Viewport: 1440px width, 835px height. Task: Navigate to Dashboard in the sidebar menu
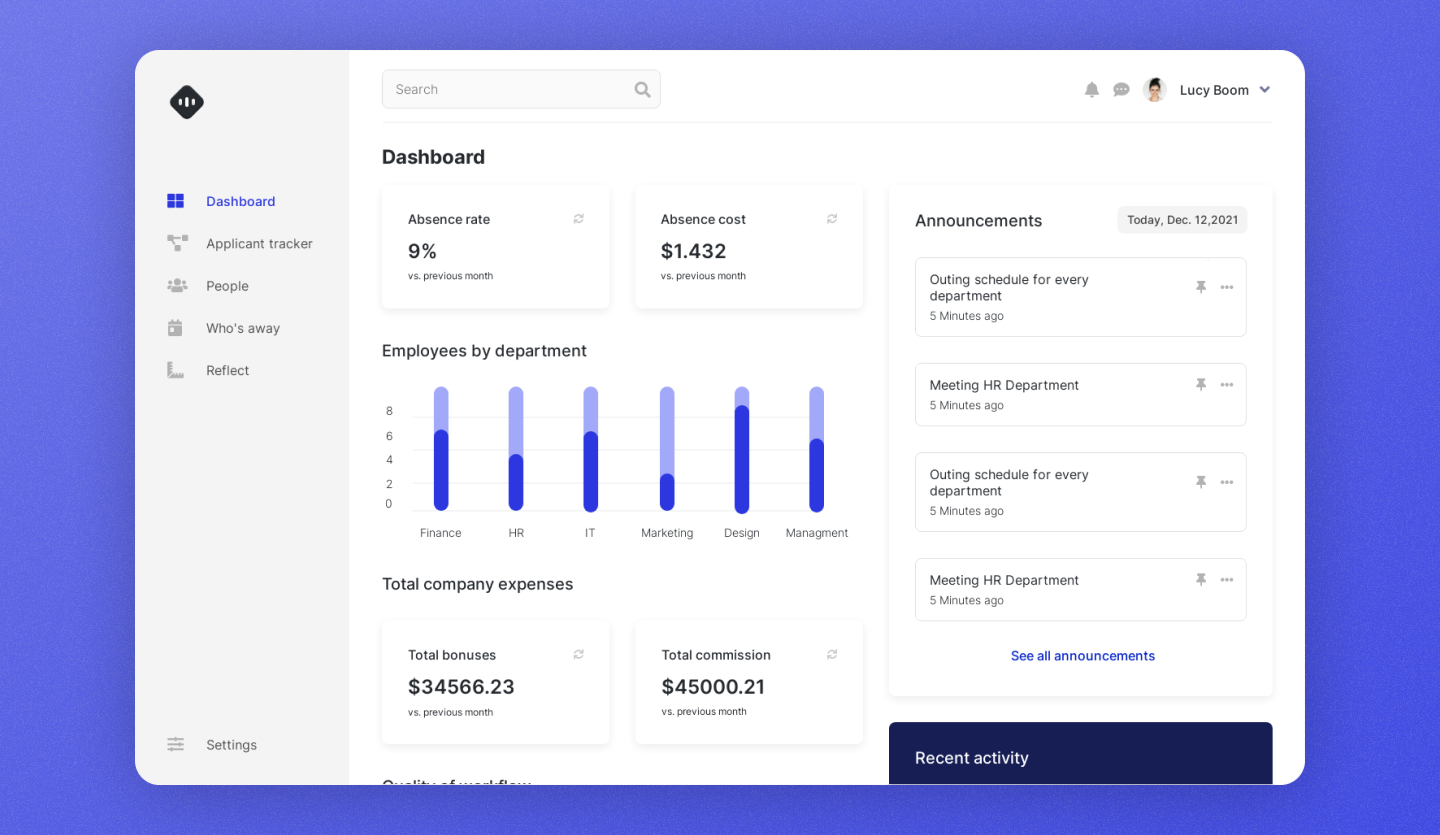click(x=240, y=201)
